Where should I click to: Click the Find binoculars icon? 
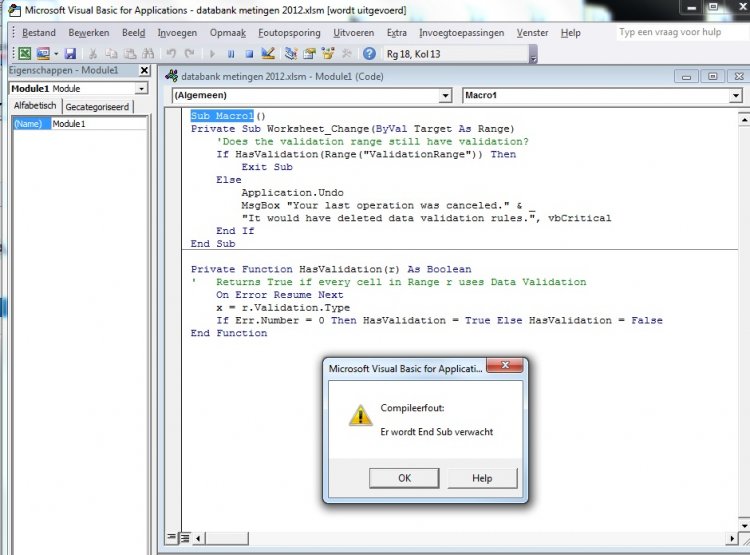coord(148,53)
